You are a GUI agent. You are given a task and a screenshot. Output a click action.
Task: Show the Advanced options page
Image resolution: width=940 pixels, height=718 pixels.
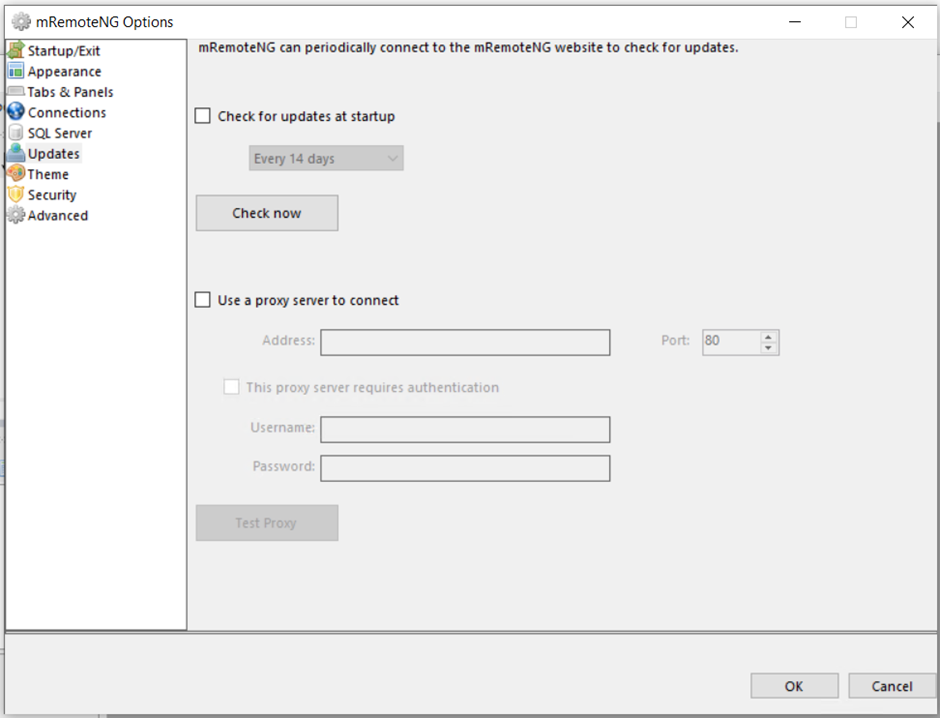pyautogui.click(x=58, y=215)
